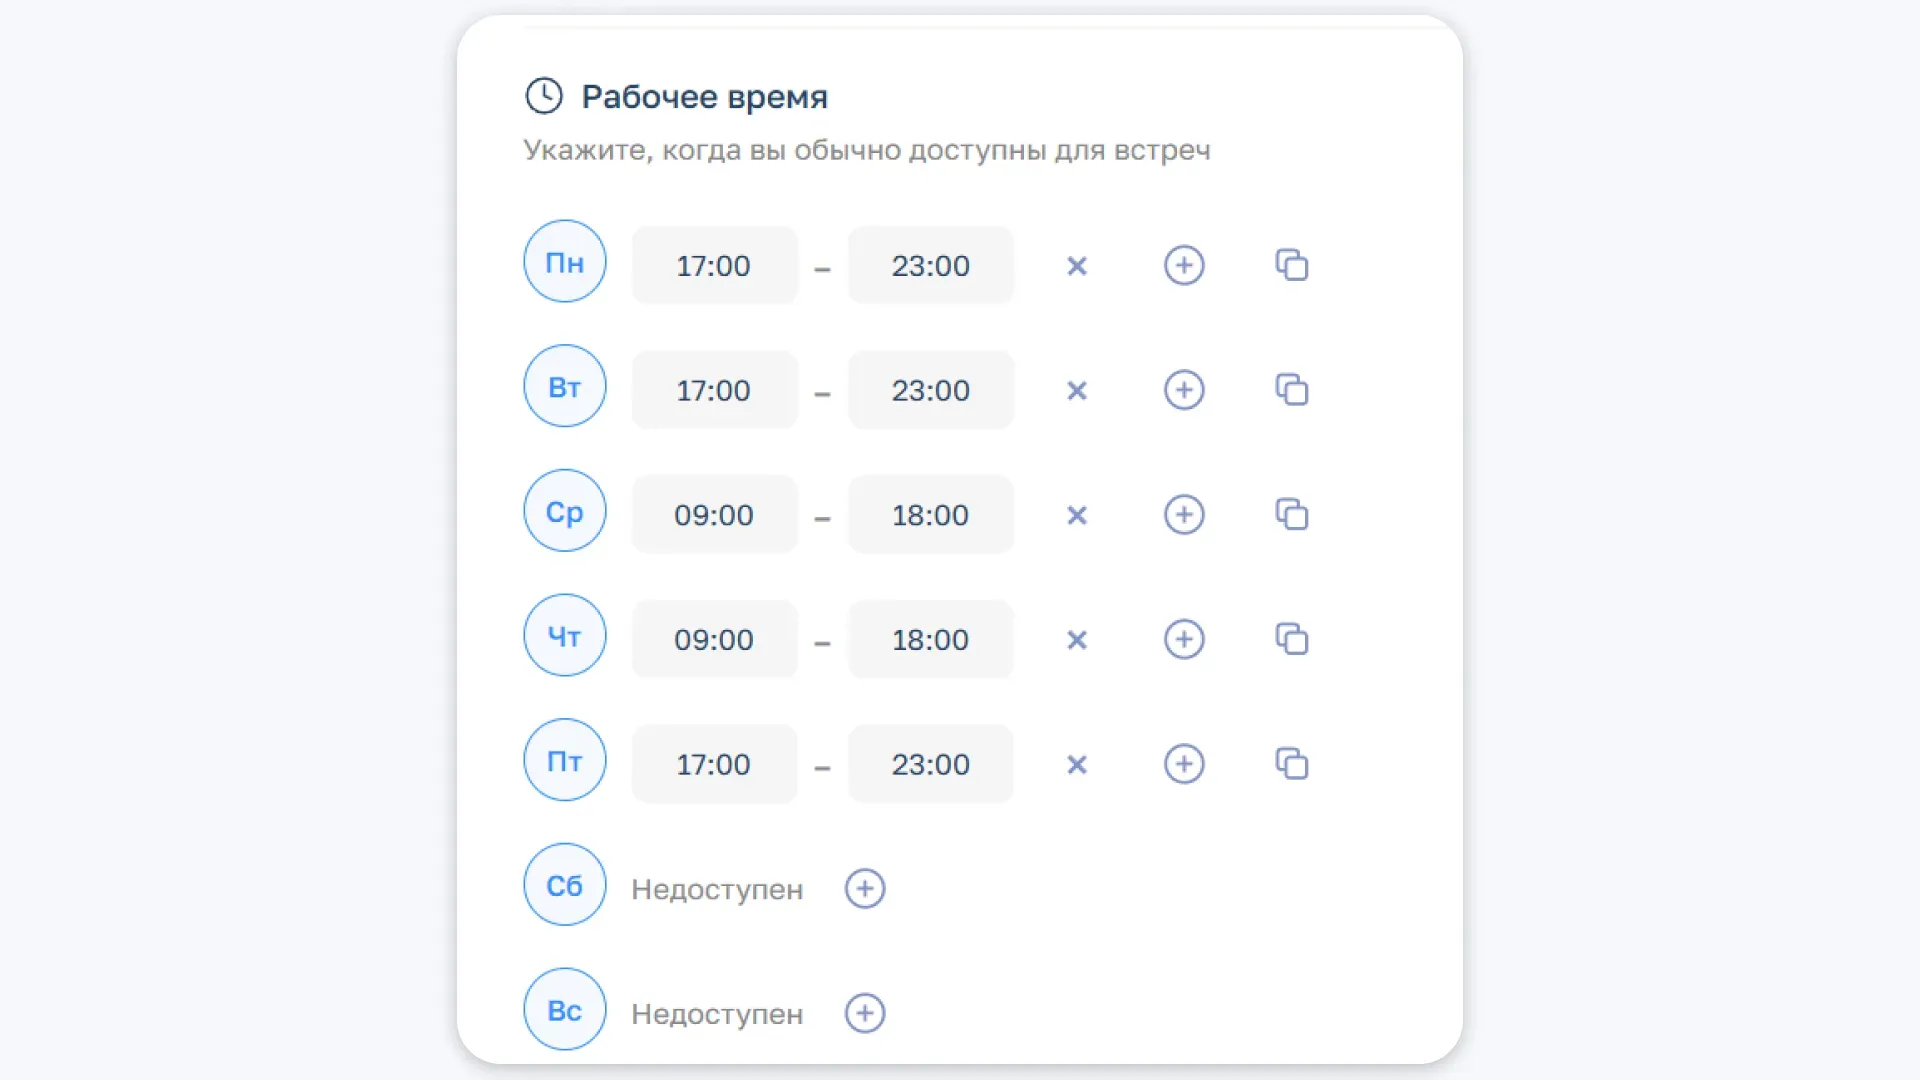This screenshot has height=1080, width=1920.
Task: Click the clock icon next to Рабочее время
Action: [545, 97]
